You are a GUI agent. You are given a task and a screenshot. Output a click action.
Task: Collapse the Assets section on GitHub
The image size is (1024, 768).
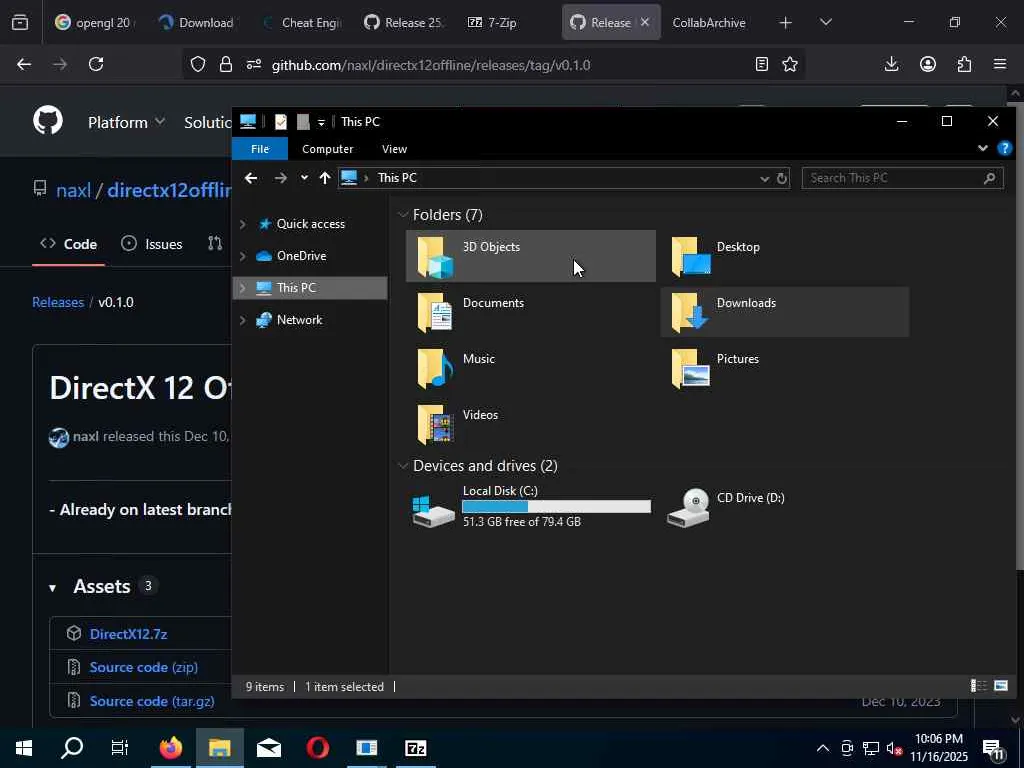coord(52,588)
